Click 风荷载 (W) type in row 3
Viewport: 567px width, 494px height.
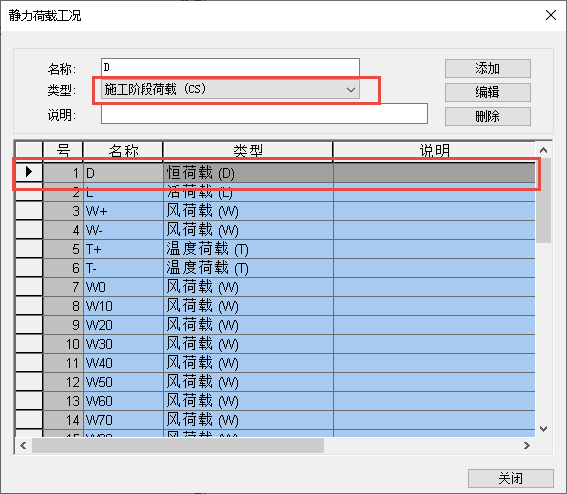[248, 211]
